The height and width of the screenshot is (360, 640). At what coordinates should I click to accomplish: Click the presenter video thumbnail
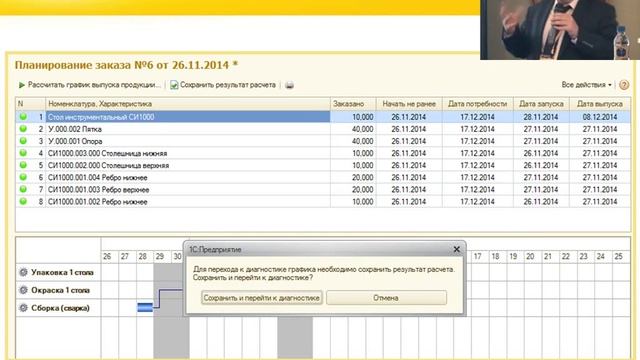pos(560,29)
